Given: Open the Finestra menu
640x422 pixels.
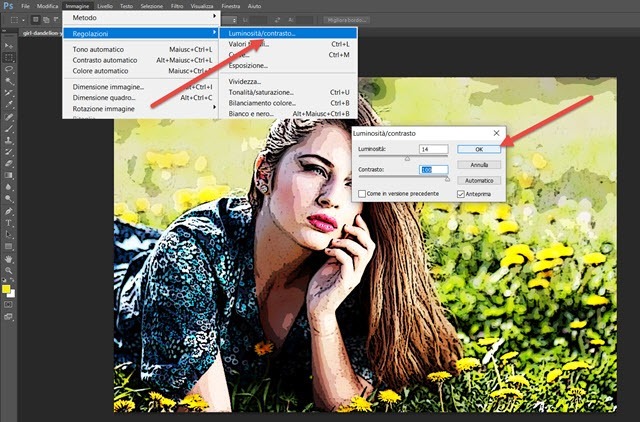Looking at the screenshot, I should (x=231, y=6).
